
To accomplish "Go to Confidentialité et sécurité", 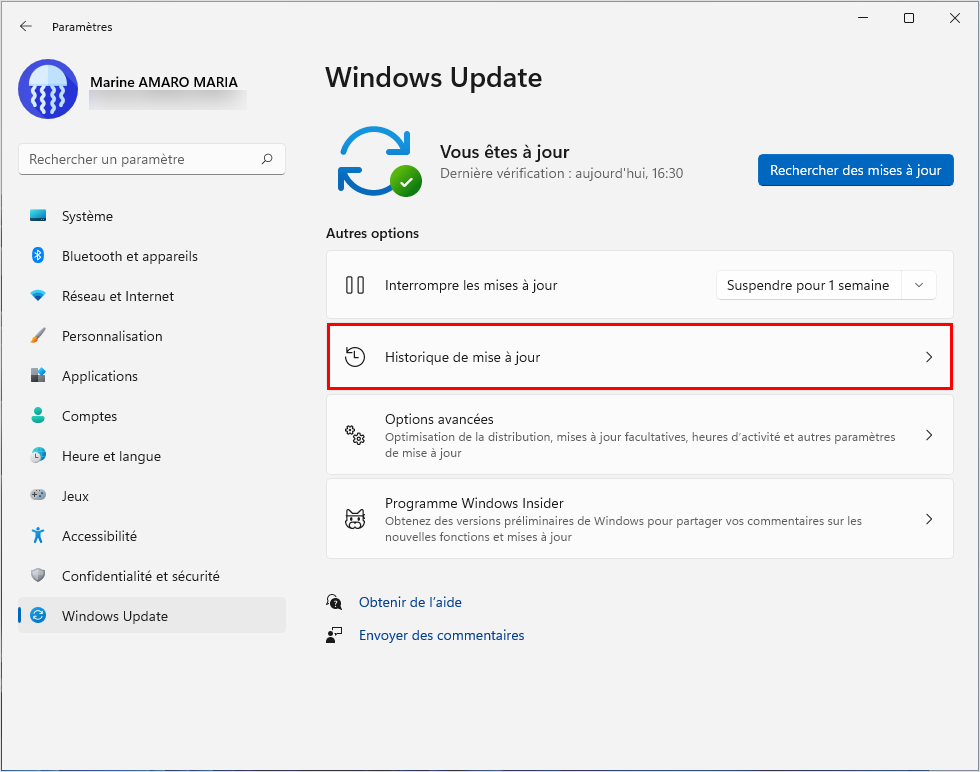I will (x=152, y=576).
